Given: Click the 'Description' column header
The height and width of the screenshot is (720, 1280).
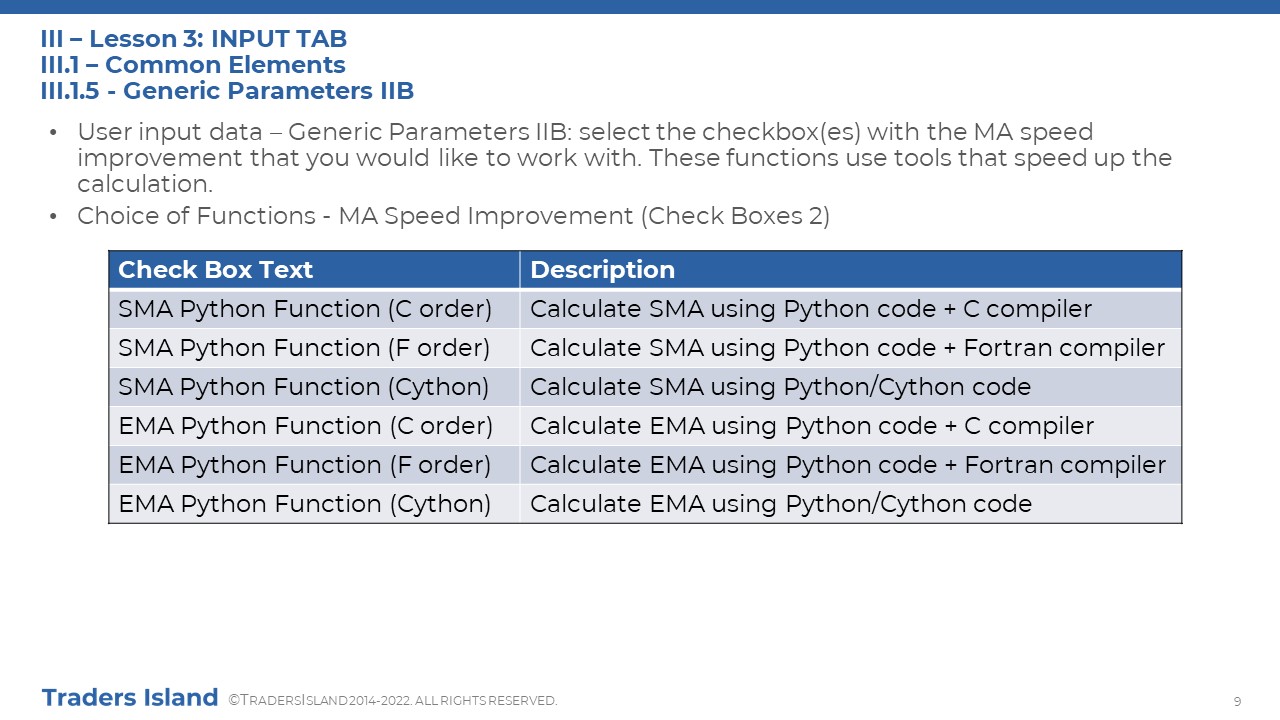Looking at the screenshot, I should (x=851, y=270).
